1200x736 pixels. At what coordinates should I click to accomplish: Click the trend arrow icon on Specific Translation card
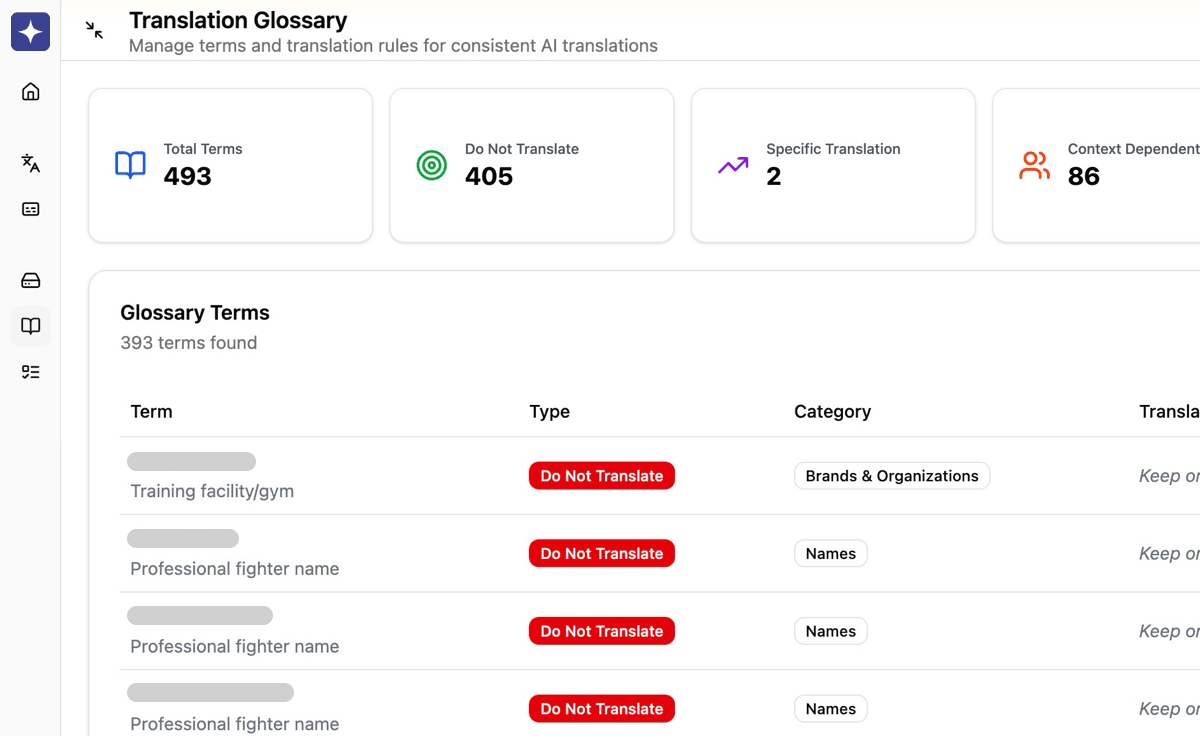click(x=733, y=166)
